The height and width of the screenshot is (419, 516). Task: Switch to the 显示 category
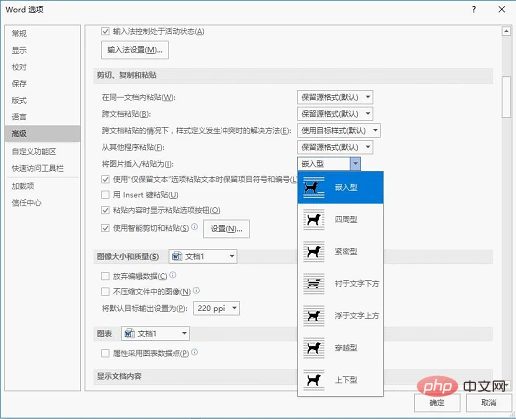click(x=19, y=50)
